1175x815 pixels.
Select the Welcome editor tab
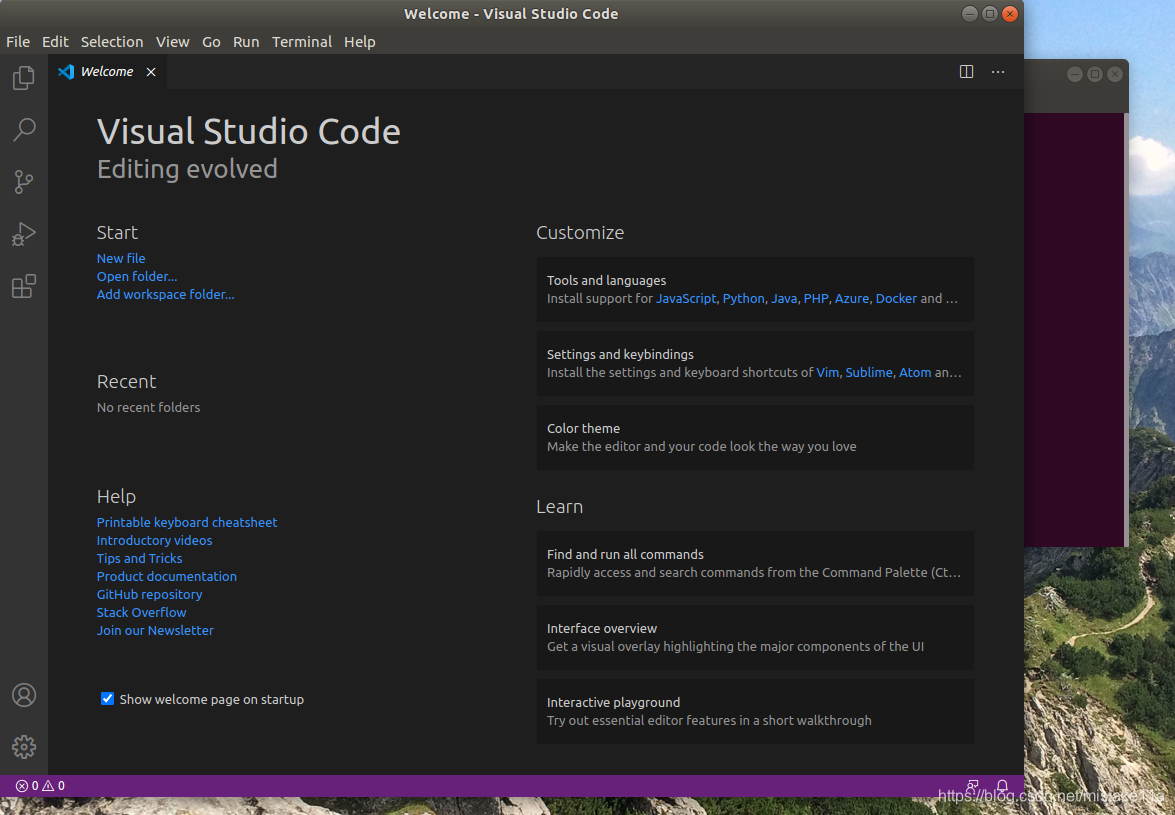107,72
